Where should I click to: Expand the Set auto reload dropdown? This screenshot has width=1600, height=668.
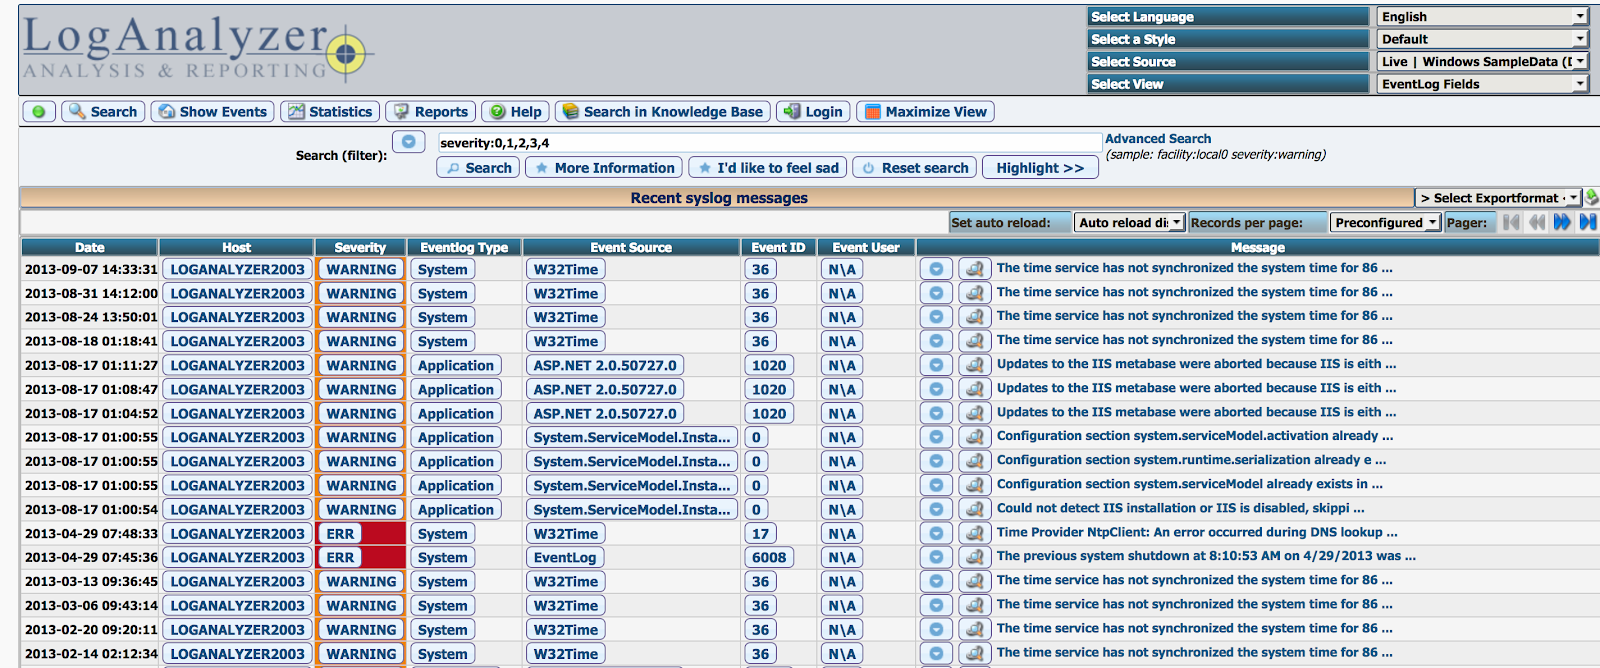pyautogui.click(x=1129, y=222)
